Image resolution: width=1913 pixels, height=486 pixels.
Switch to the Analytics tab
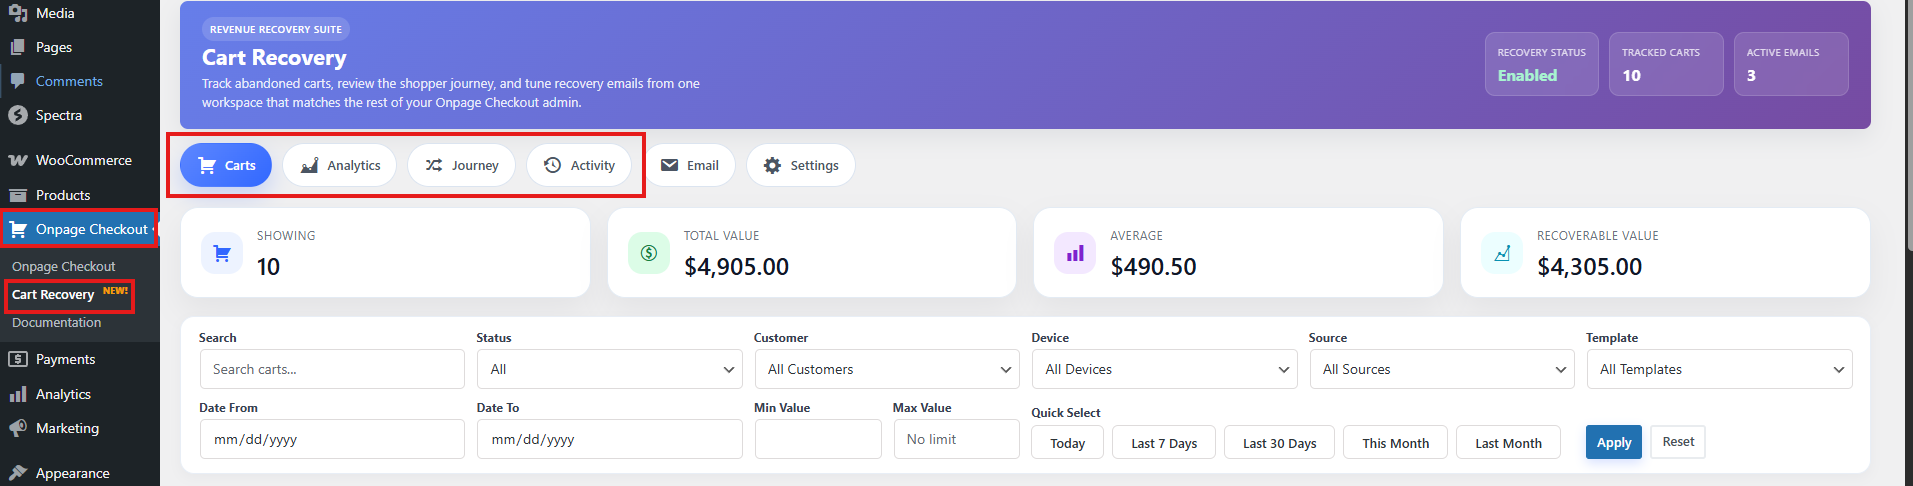(x=340, y=165)
